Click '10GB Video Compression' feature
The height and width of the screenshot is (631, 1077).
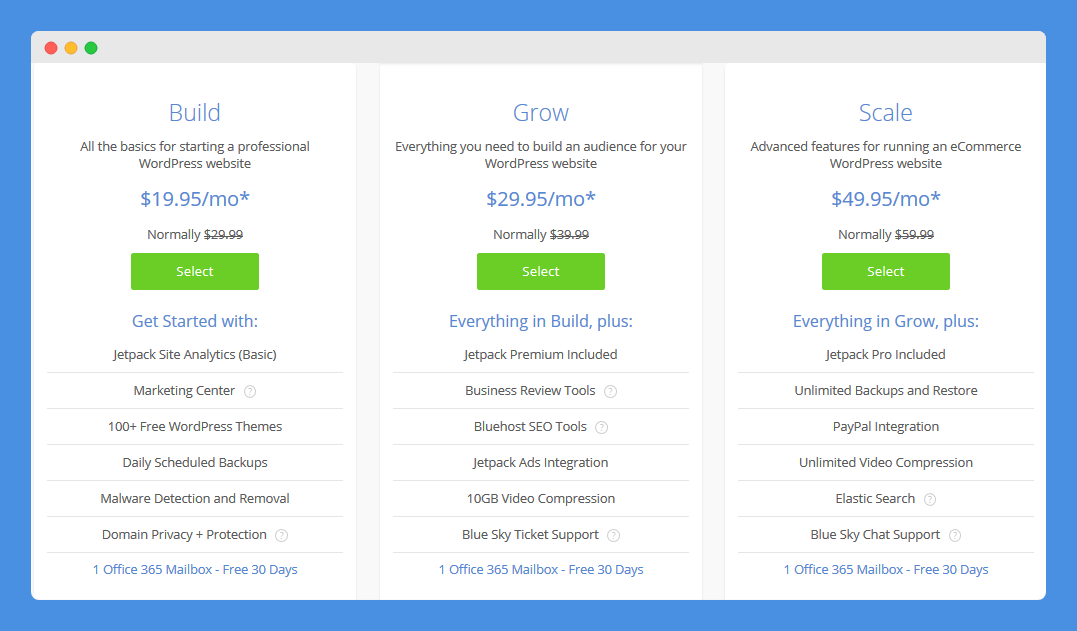[x=541, y=498]
